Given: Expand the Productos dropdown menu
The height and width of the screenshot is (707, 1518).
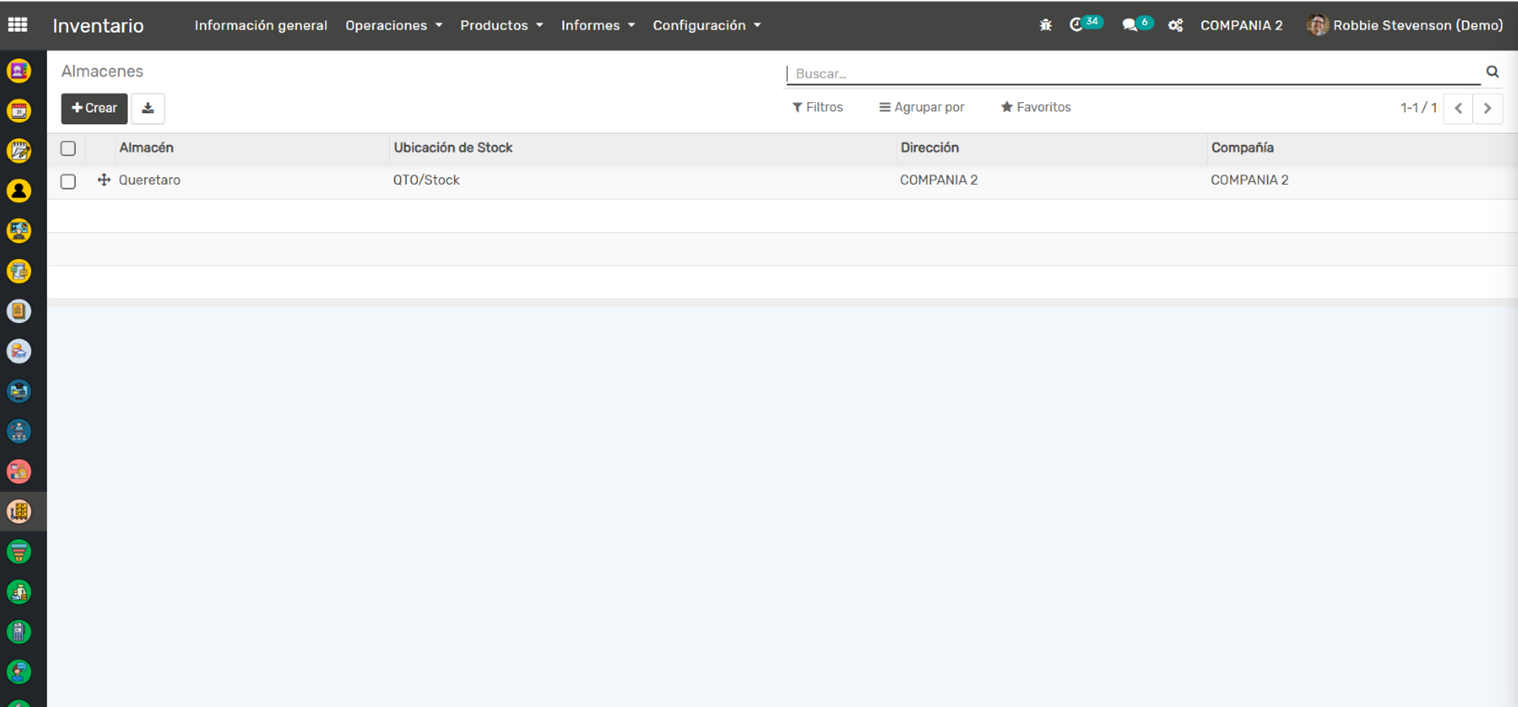Looking at the screenshot, I should pyautogui.click(x=501, y=25).
